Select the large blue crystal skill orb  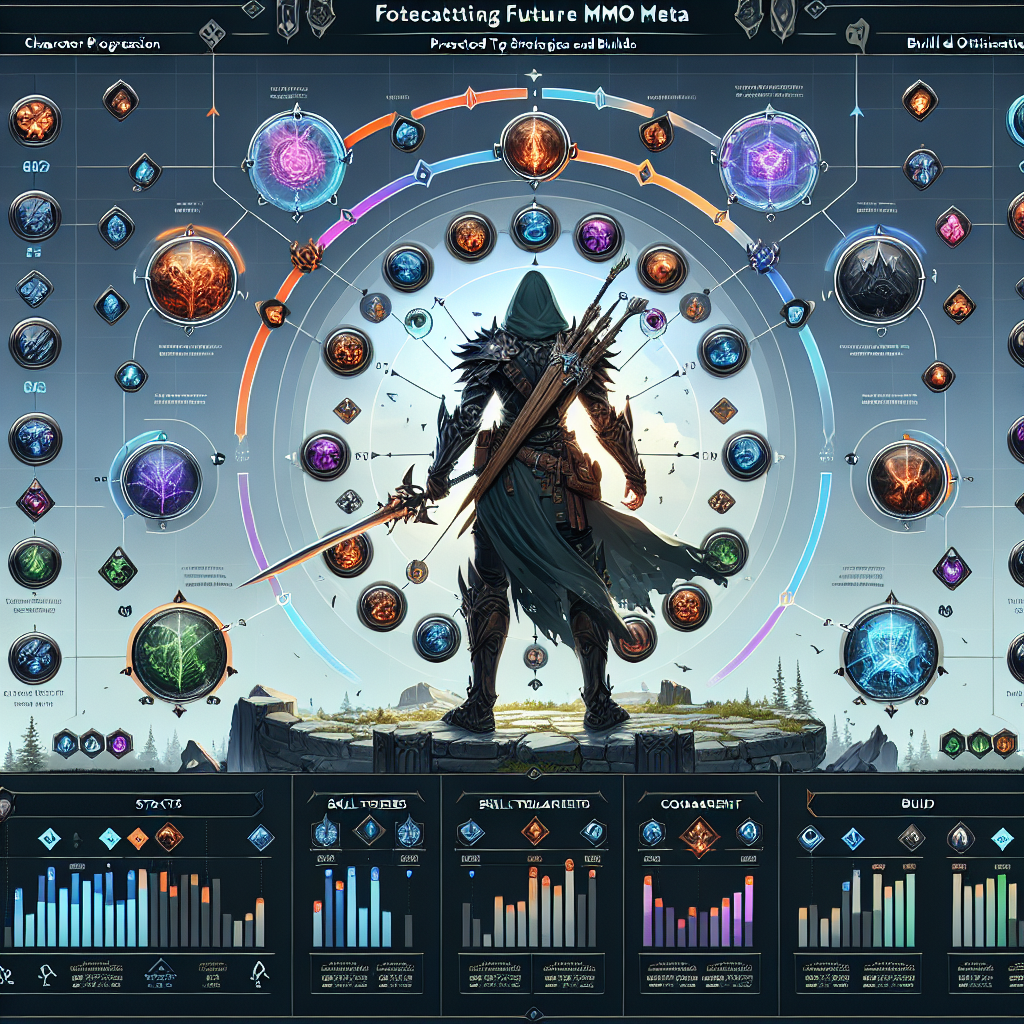click(x=889, y=652)
